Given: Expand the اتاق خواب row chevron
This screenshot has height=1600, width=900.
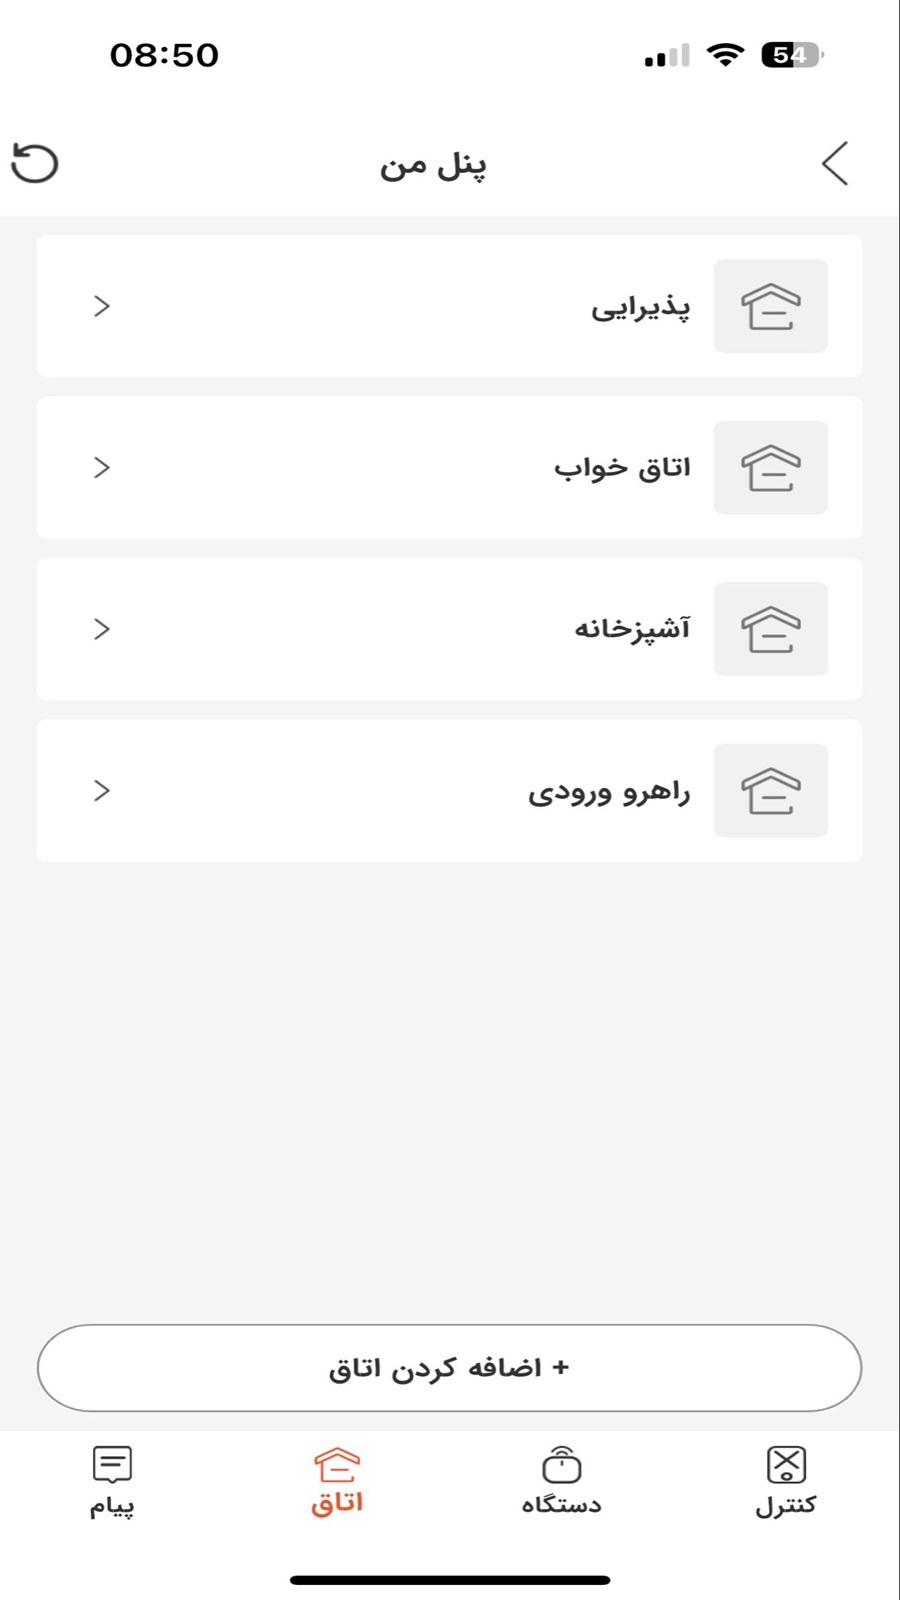Looking at the screenshot, I should pos(101,468).
